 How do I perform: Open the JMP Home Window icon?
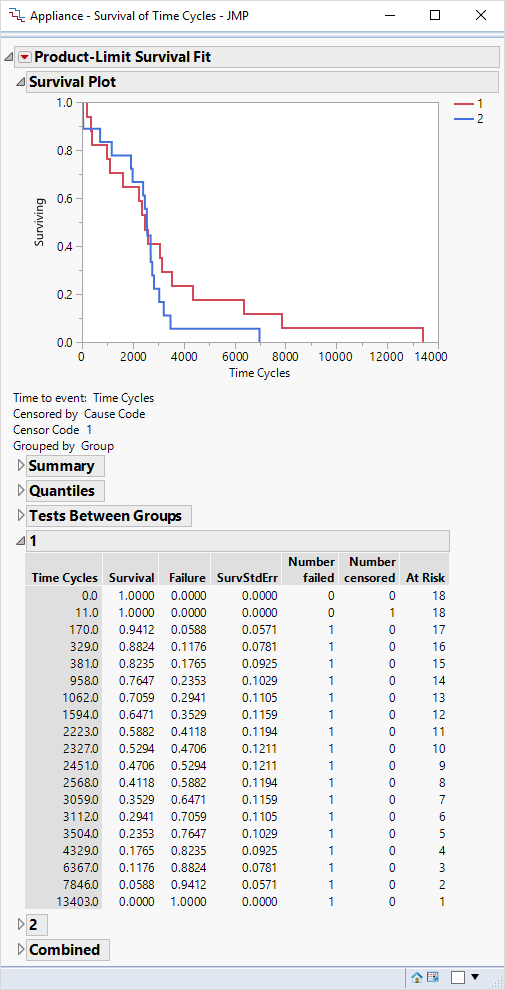(x=417, y=977)
